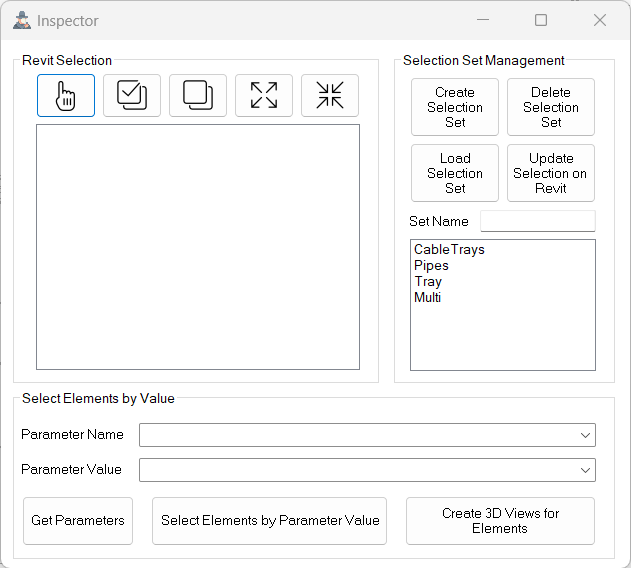Click Create 3D Views for Elements

click(x=500, y=521)
